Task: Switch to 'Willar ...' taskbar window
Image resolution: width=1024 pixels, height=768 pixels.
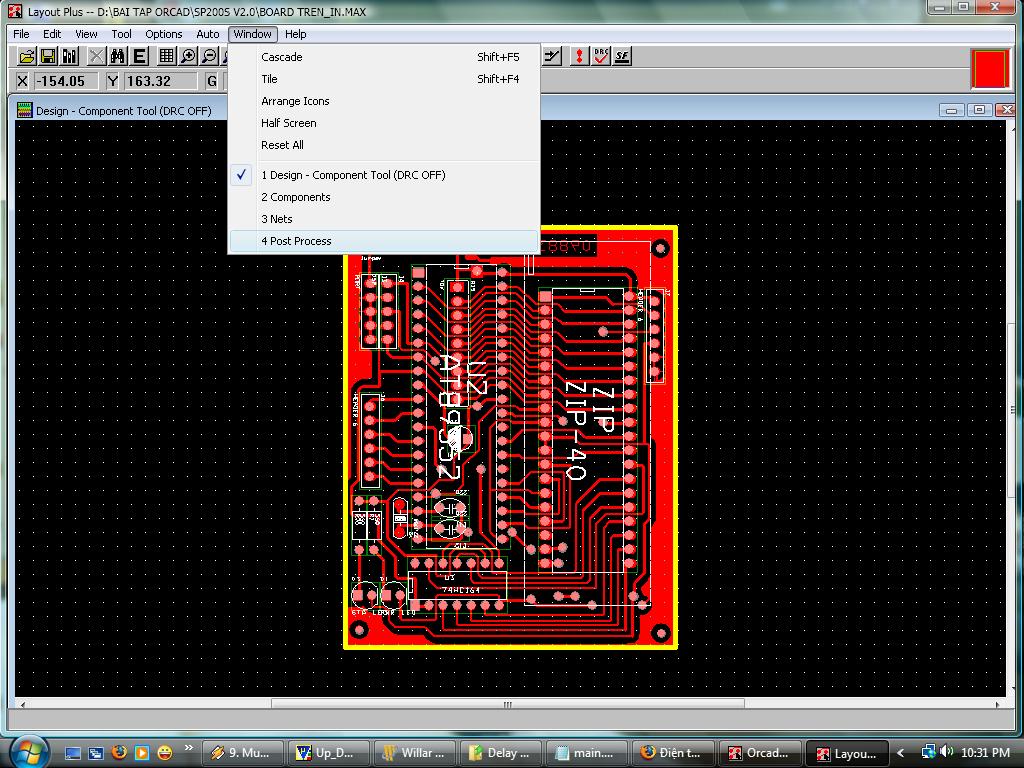Action: click(x=415, y=753)
